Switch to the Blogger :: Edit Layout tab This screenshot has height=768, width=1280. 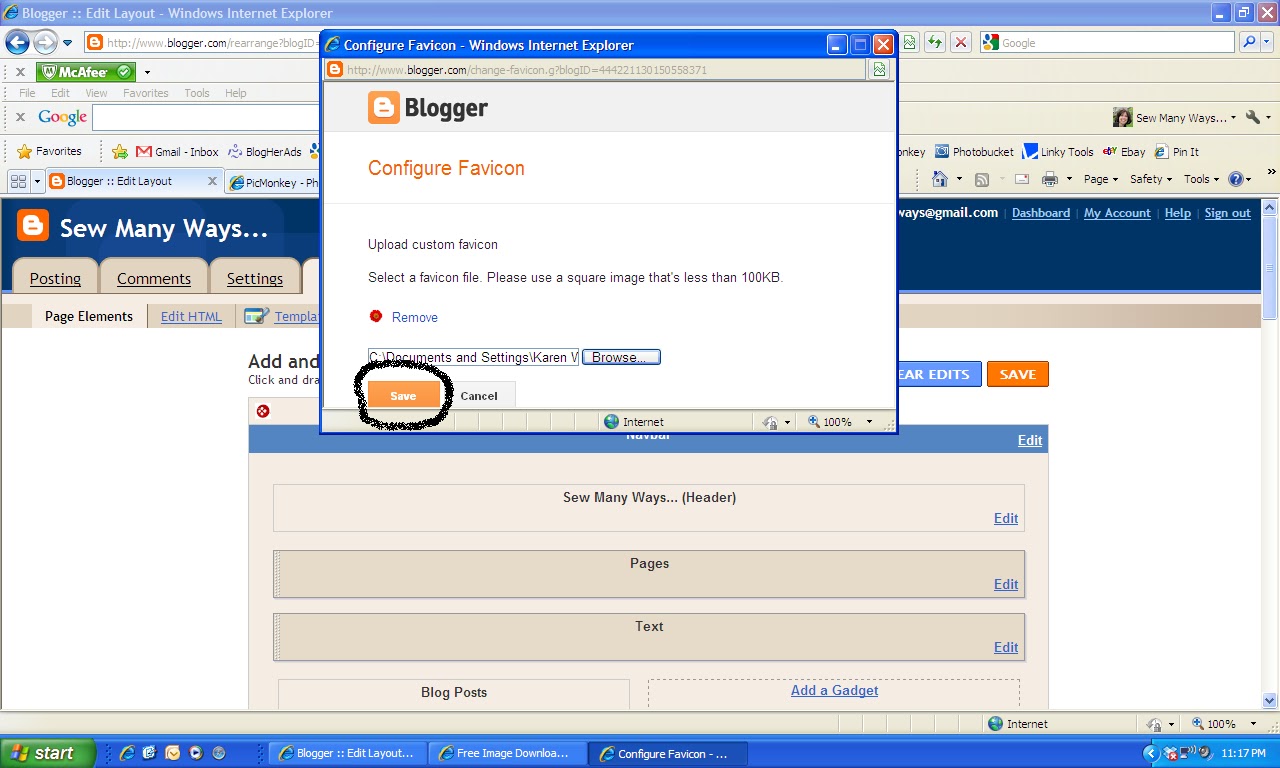coord(122,181)
